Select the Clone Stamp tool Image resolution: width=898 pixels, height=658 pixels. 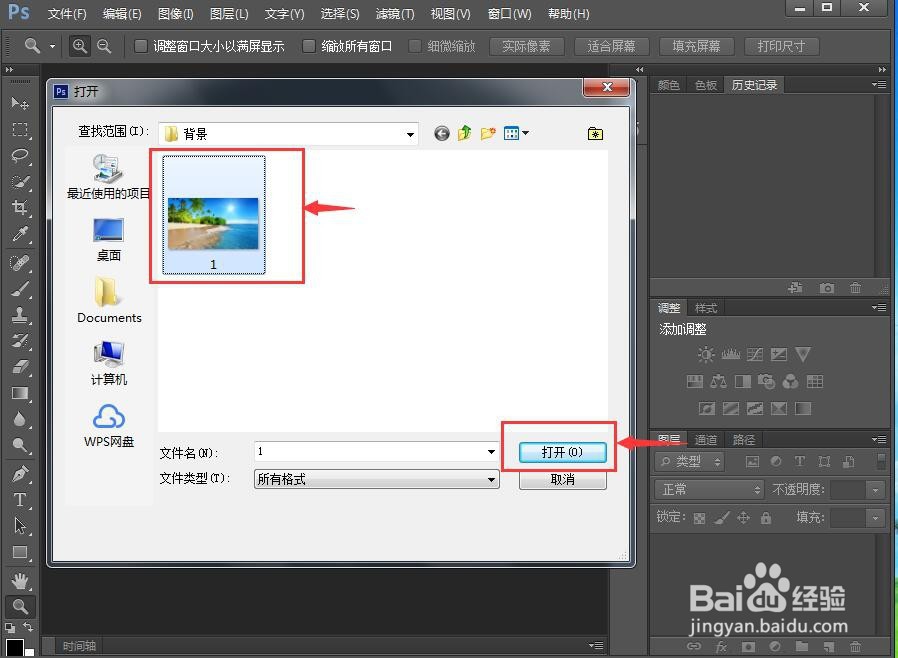click(20, 313)
